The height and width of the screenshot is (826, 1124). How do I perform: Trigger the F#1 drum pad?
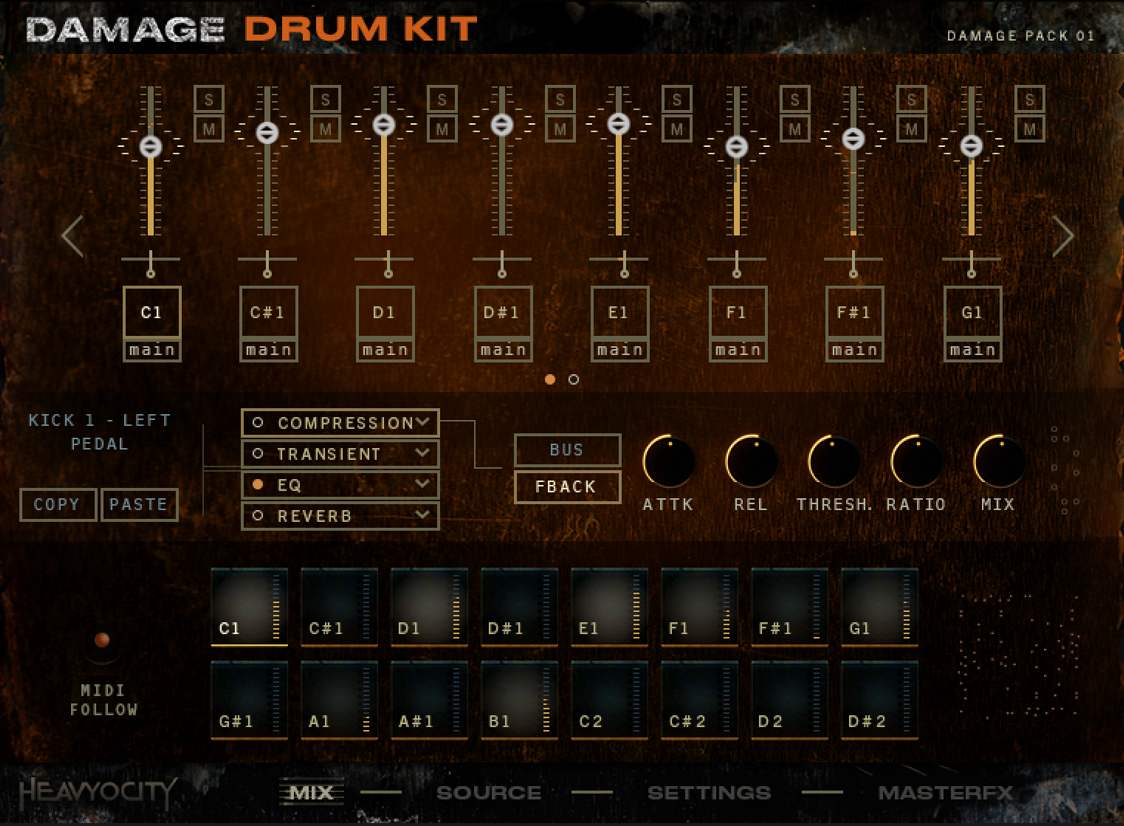tap(789, 607)
